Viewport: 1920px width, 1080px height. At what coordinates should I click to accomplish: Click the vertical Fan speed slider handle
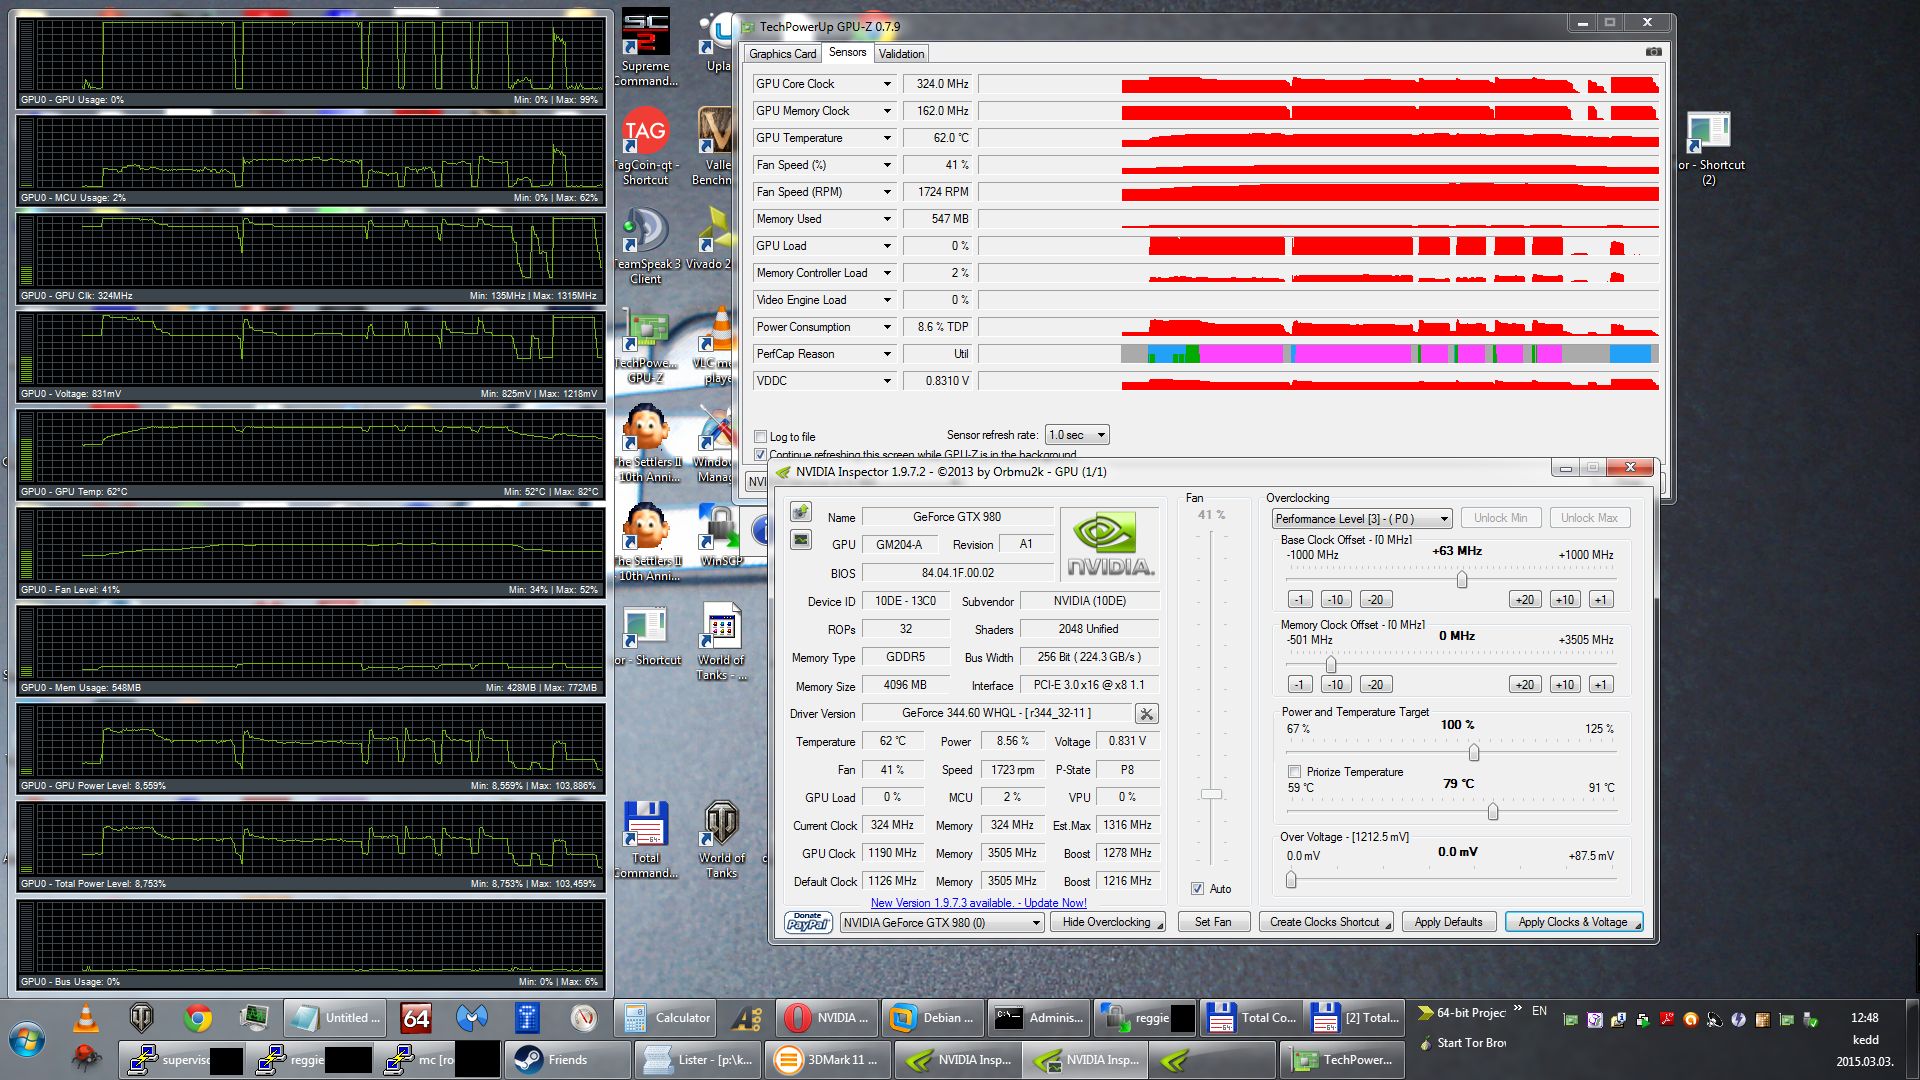click(x=1211, y=794)
